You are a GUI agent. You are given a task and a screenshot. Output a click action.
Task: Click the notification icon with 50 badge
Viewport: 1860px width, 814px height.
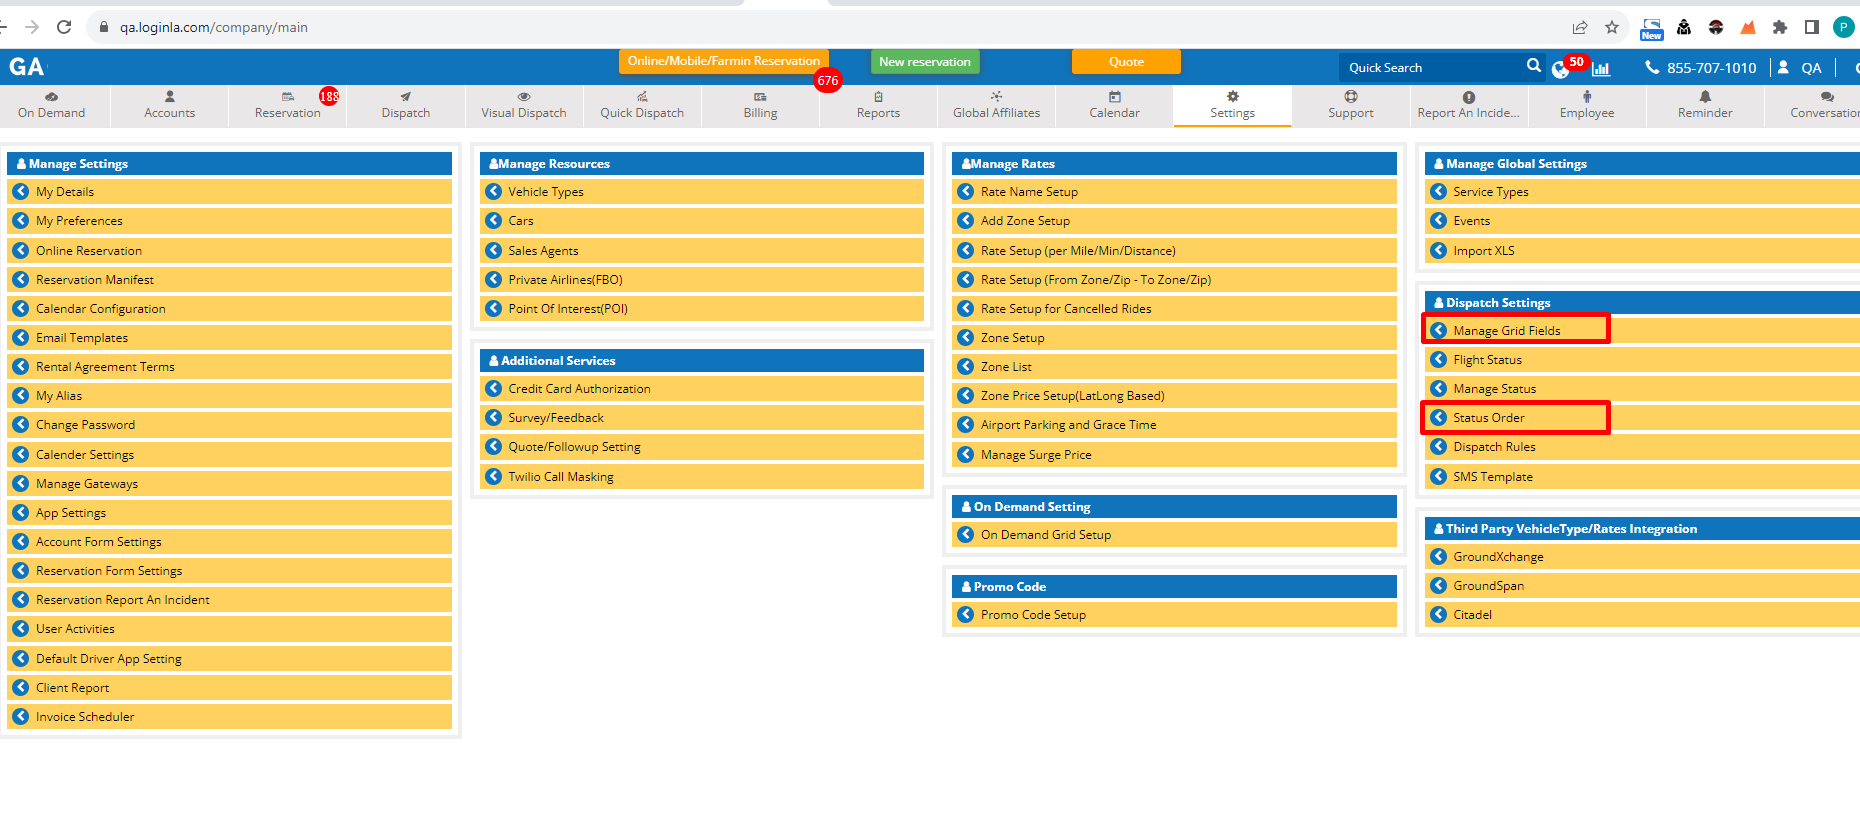point(1561,69)
